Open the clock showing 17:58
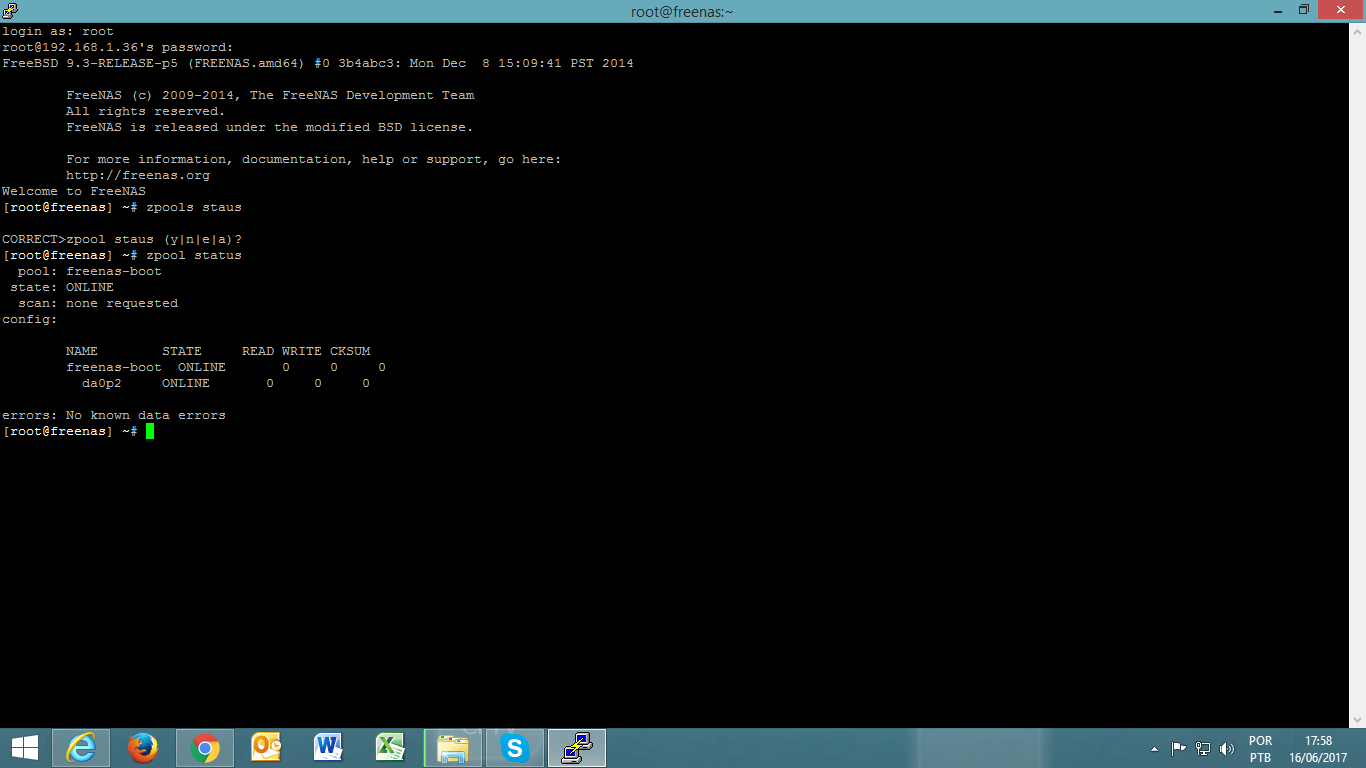 coord(1318,749)
